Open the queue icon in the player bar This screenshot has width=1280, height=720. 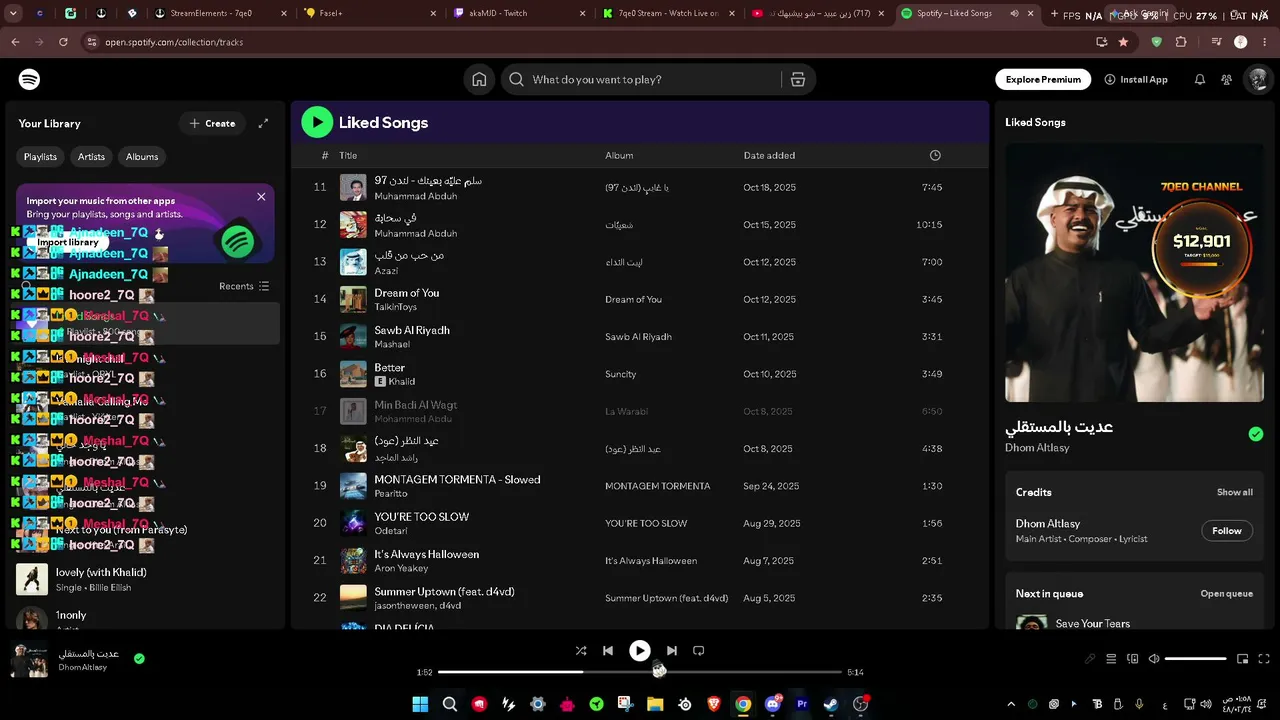pos(1111,659)
